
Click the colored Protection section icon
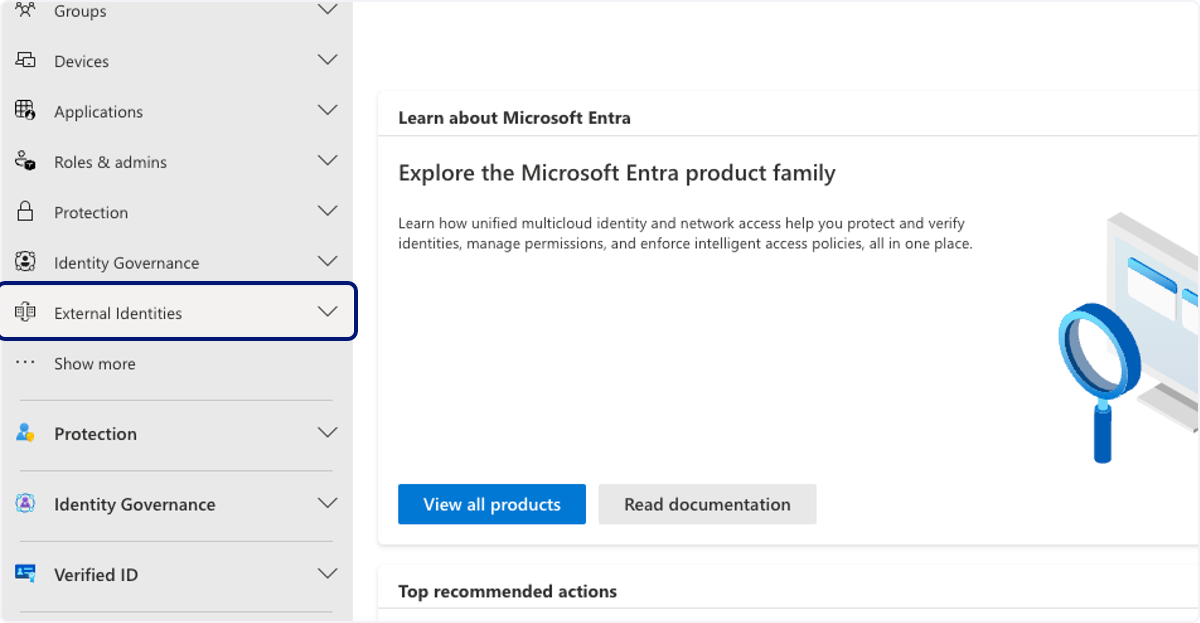pos(25,433)
